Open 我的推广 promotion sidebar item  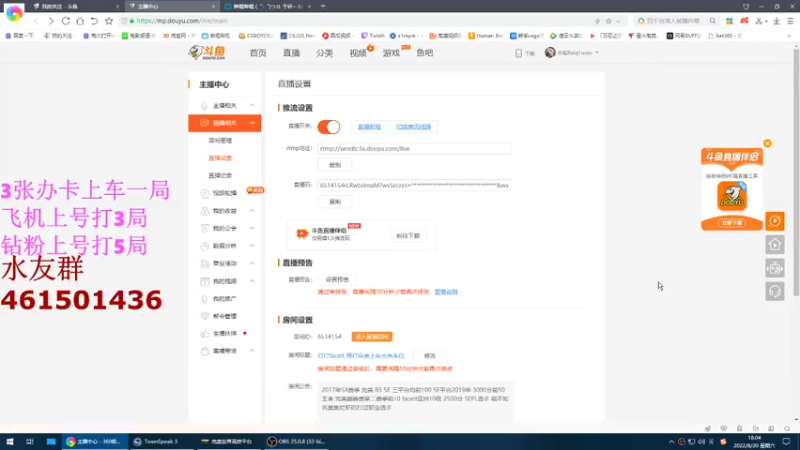(x=224, y=298)
